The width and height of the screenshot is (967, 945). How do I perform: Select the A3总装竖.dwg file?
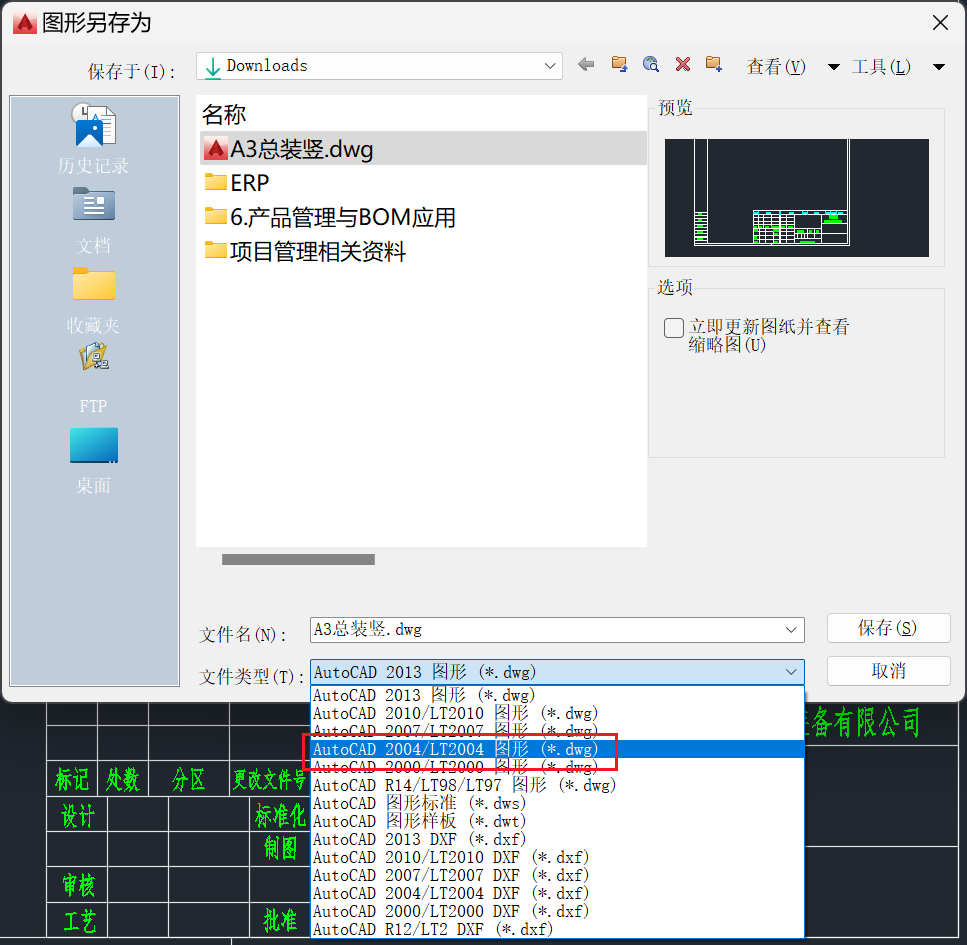423,149
